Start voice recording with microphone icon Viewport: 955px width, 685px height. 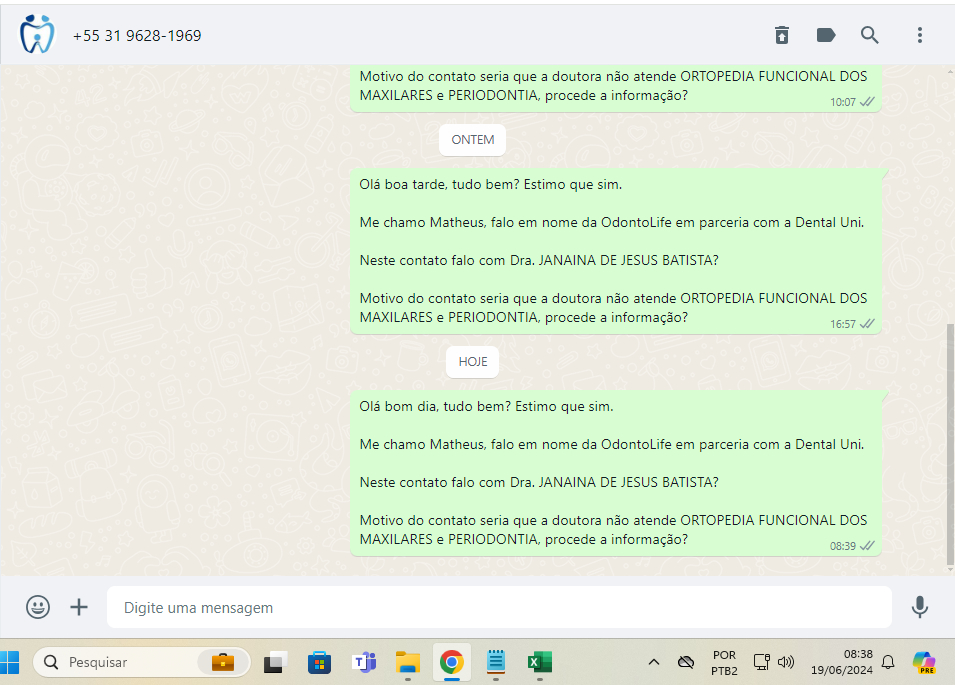(x=920, y=607)
